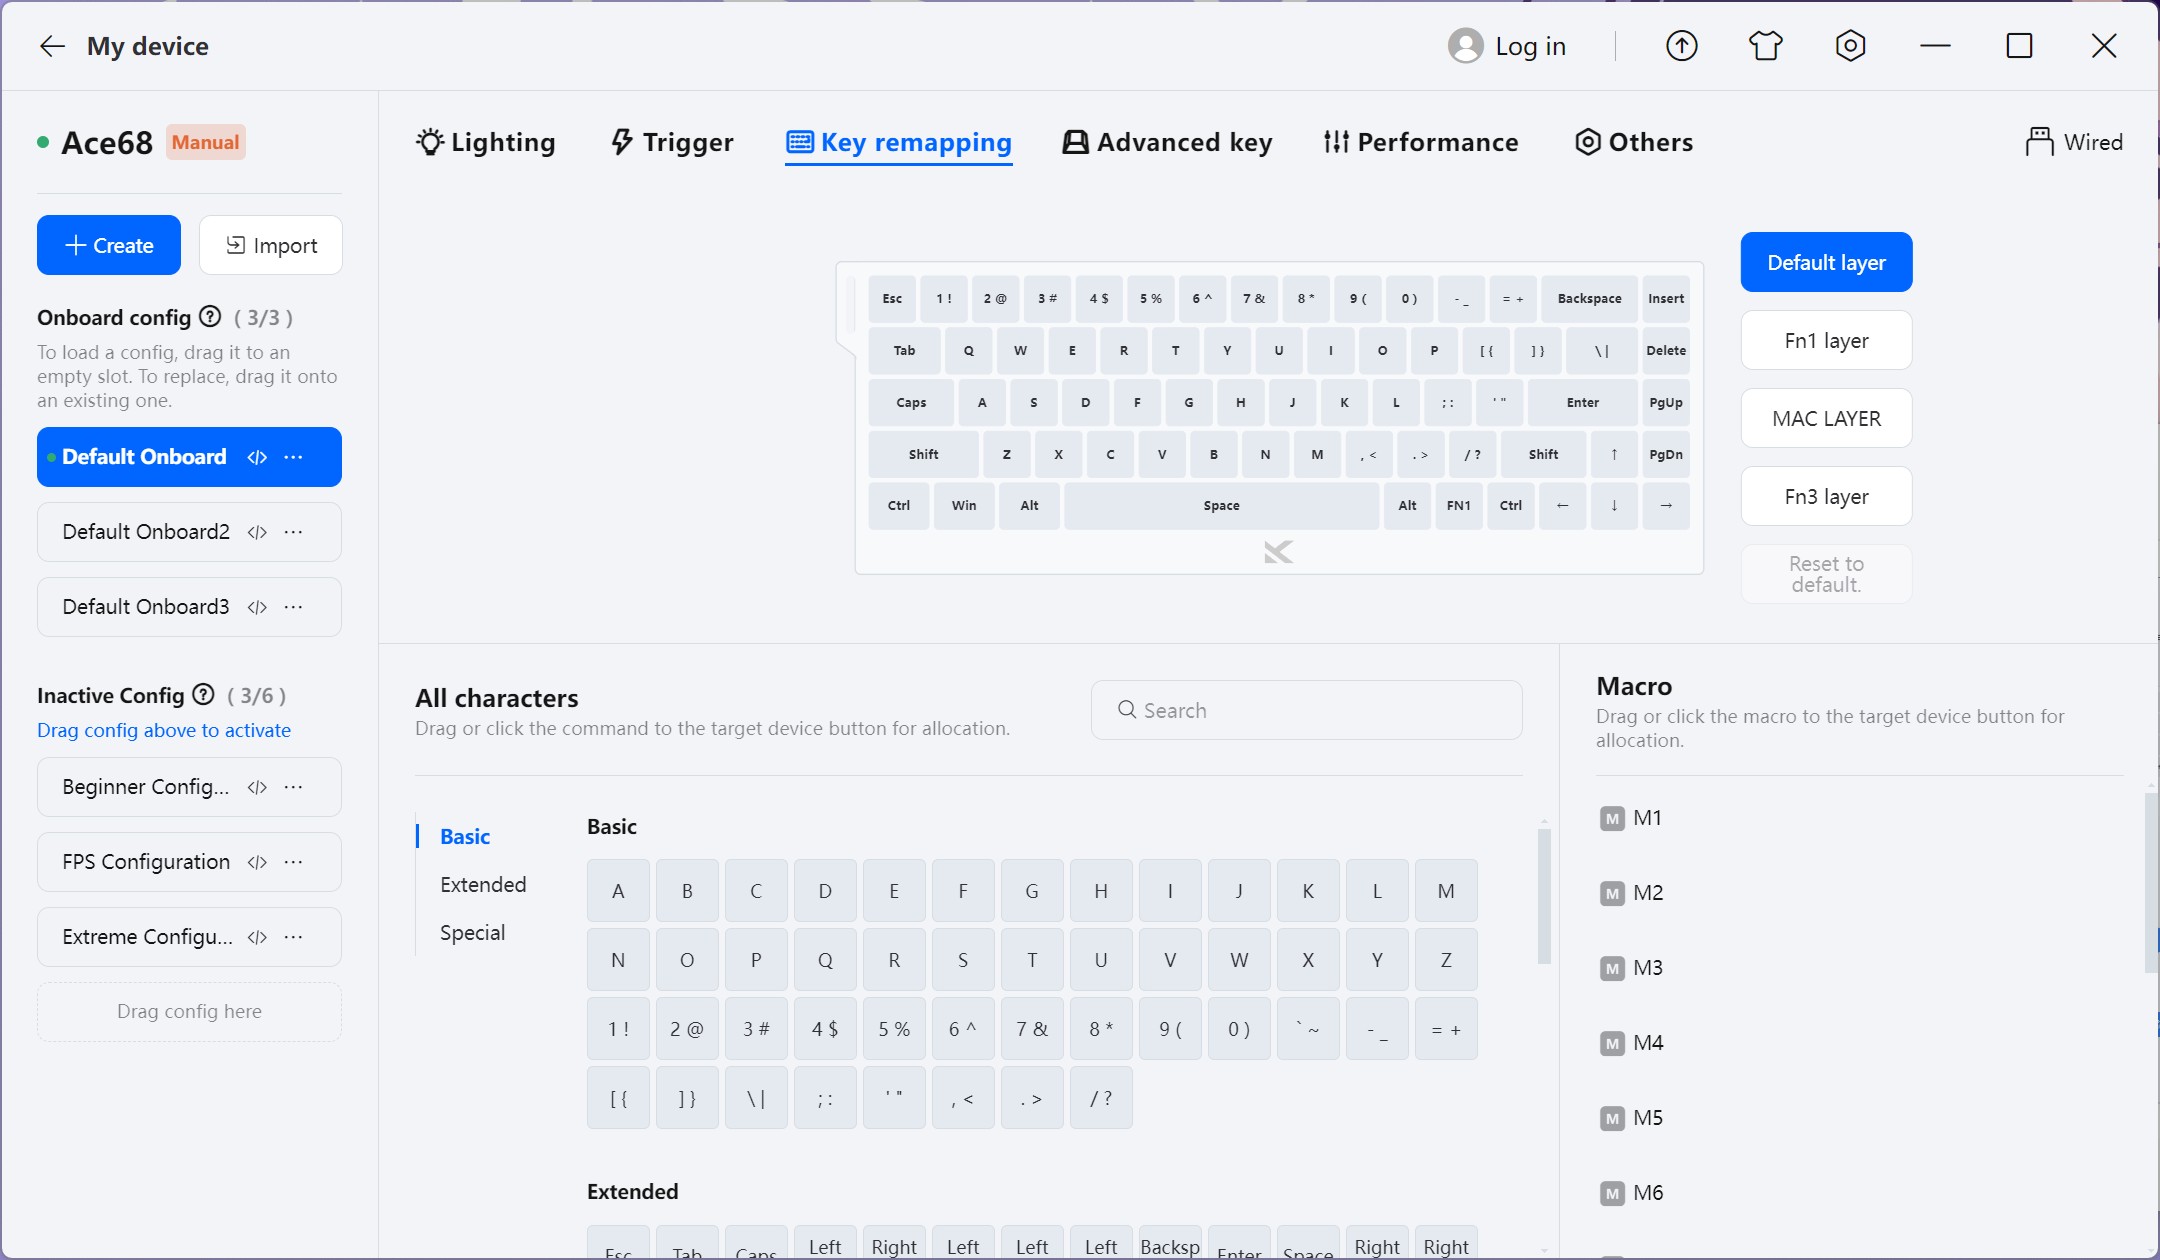
Task: Click the Wired connection icon
Action: [x=2039, y=142]
